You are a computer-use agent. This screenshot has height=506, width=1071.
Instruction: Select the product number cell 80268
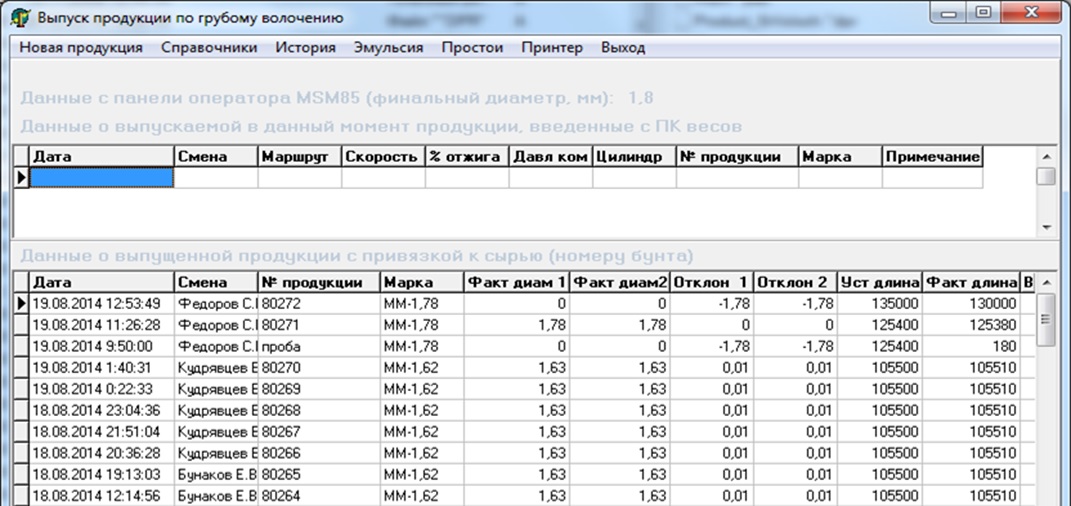(x=319, y=410)
